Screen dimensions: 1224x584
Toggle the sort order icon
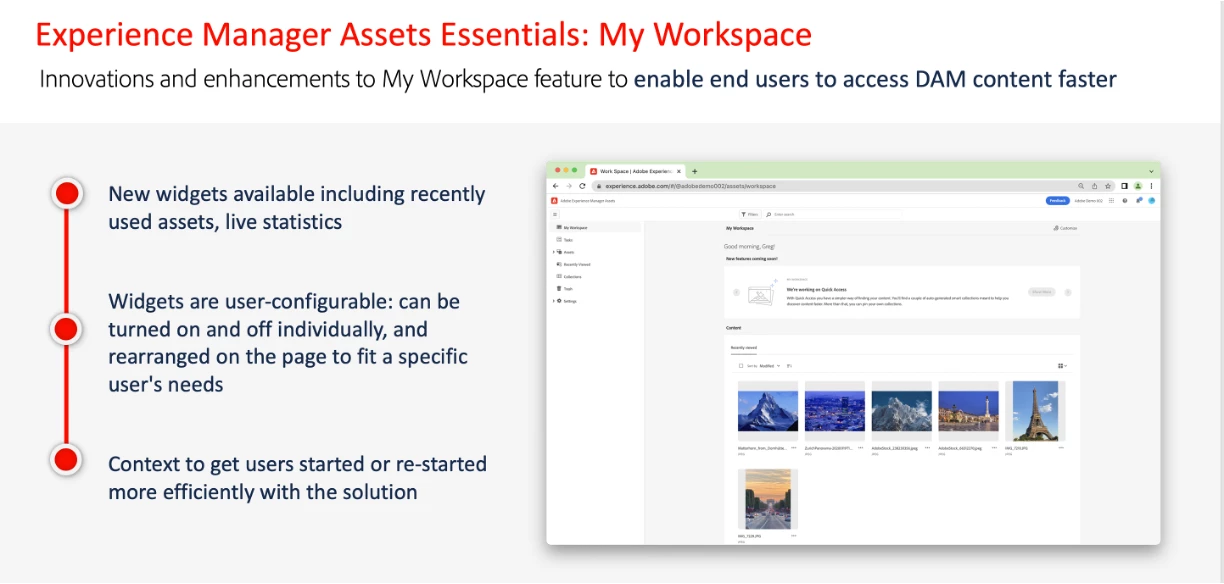point(789,366)
